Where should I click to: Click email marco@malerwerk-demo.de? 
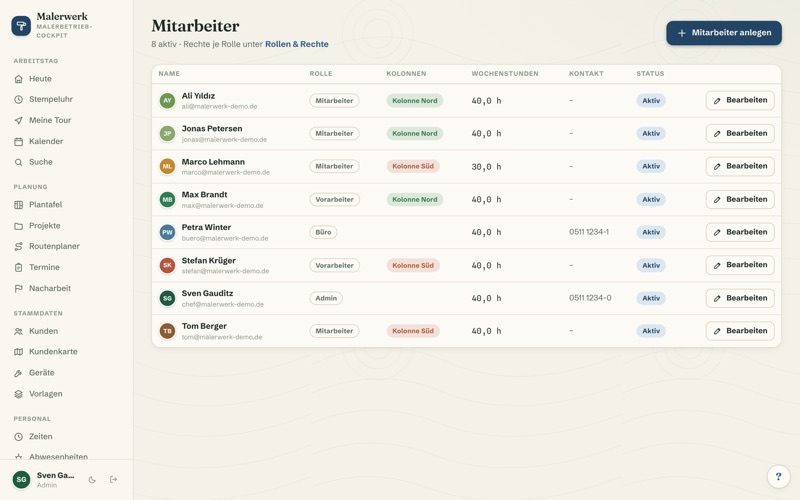(226, 172)
